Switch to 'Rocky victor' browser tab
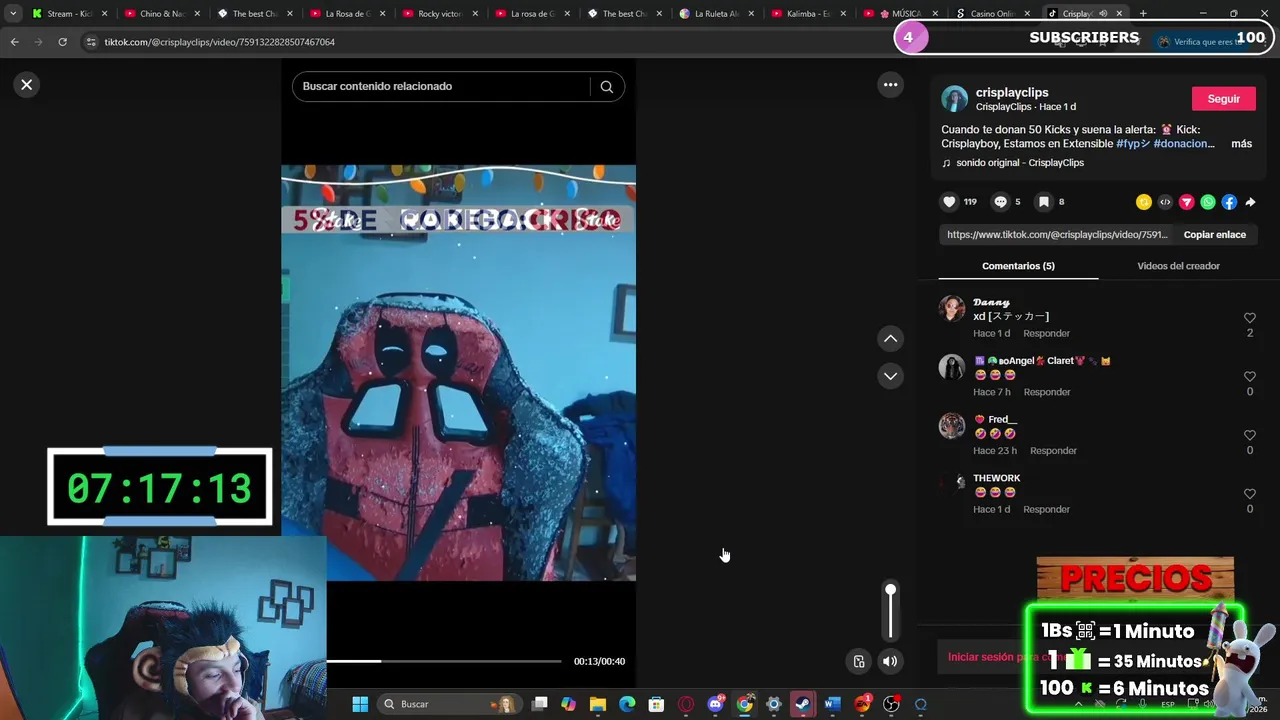The width and height of the screenshot is (1280, 720). pyautogui.click(x=440, y=14)
